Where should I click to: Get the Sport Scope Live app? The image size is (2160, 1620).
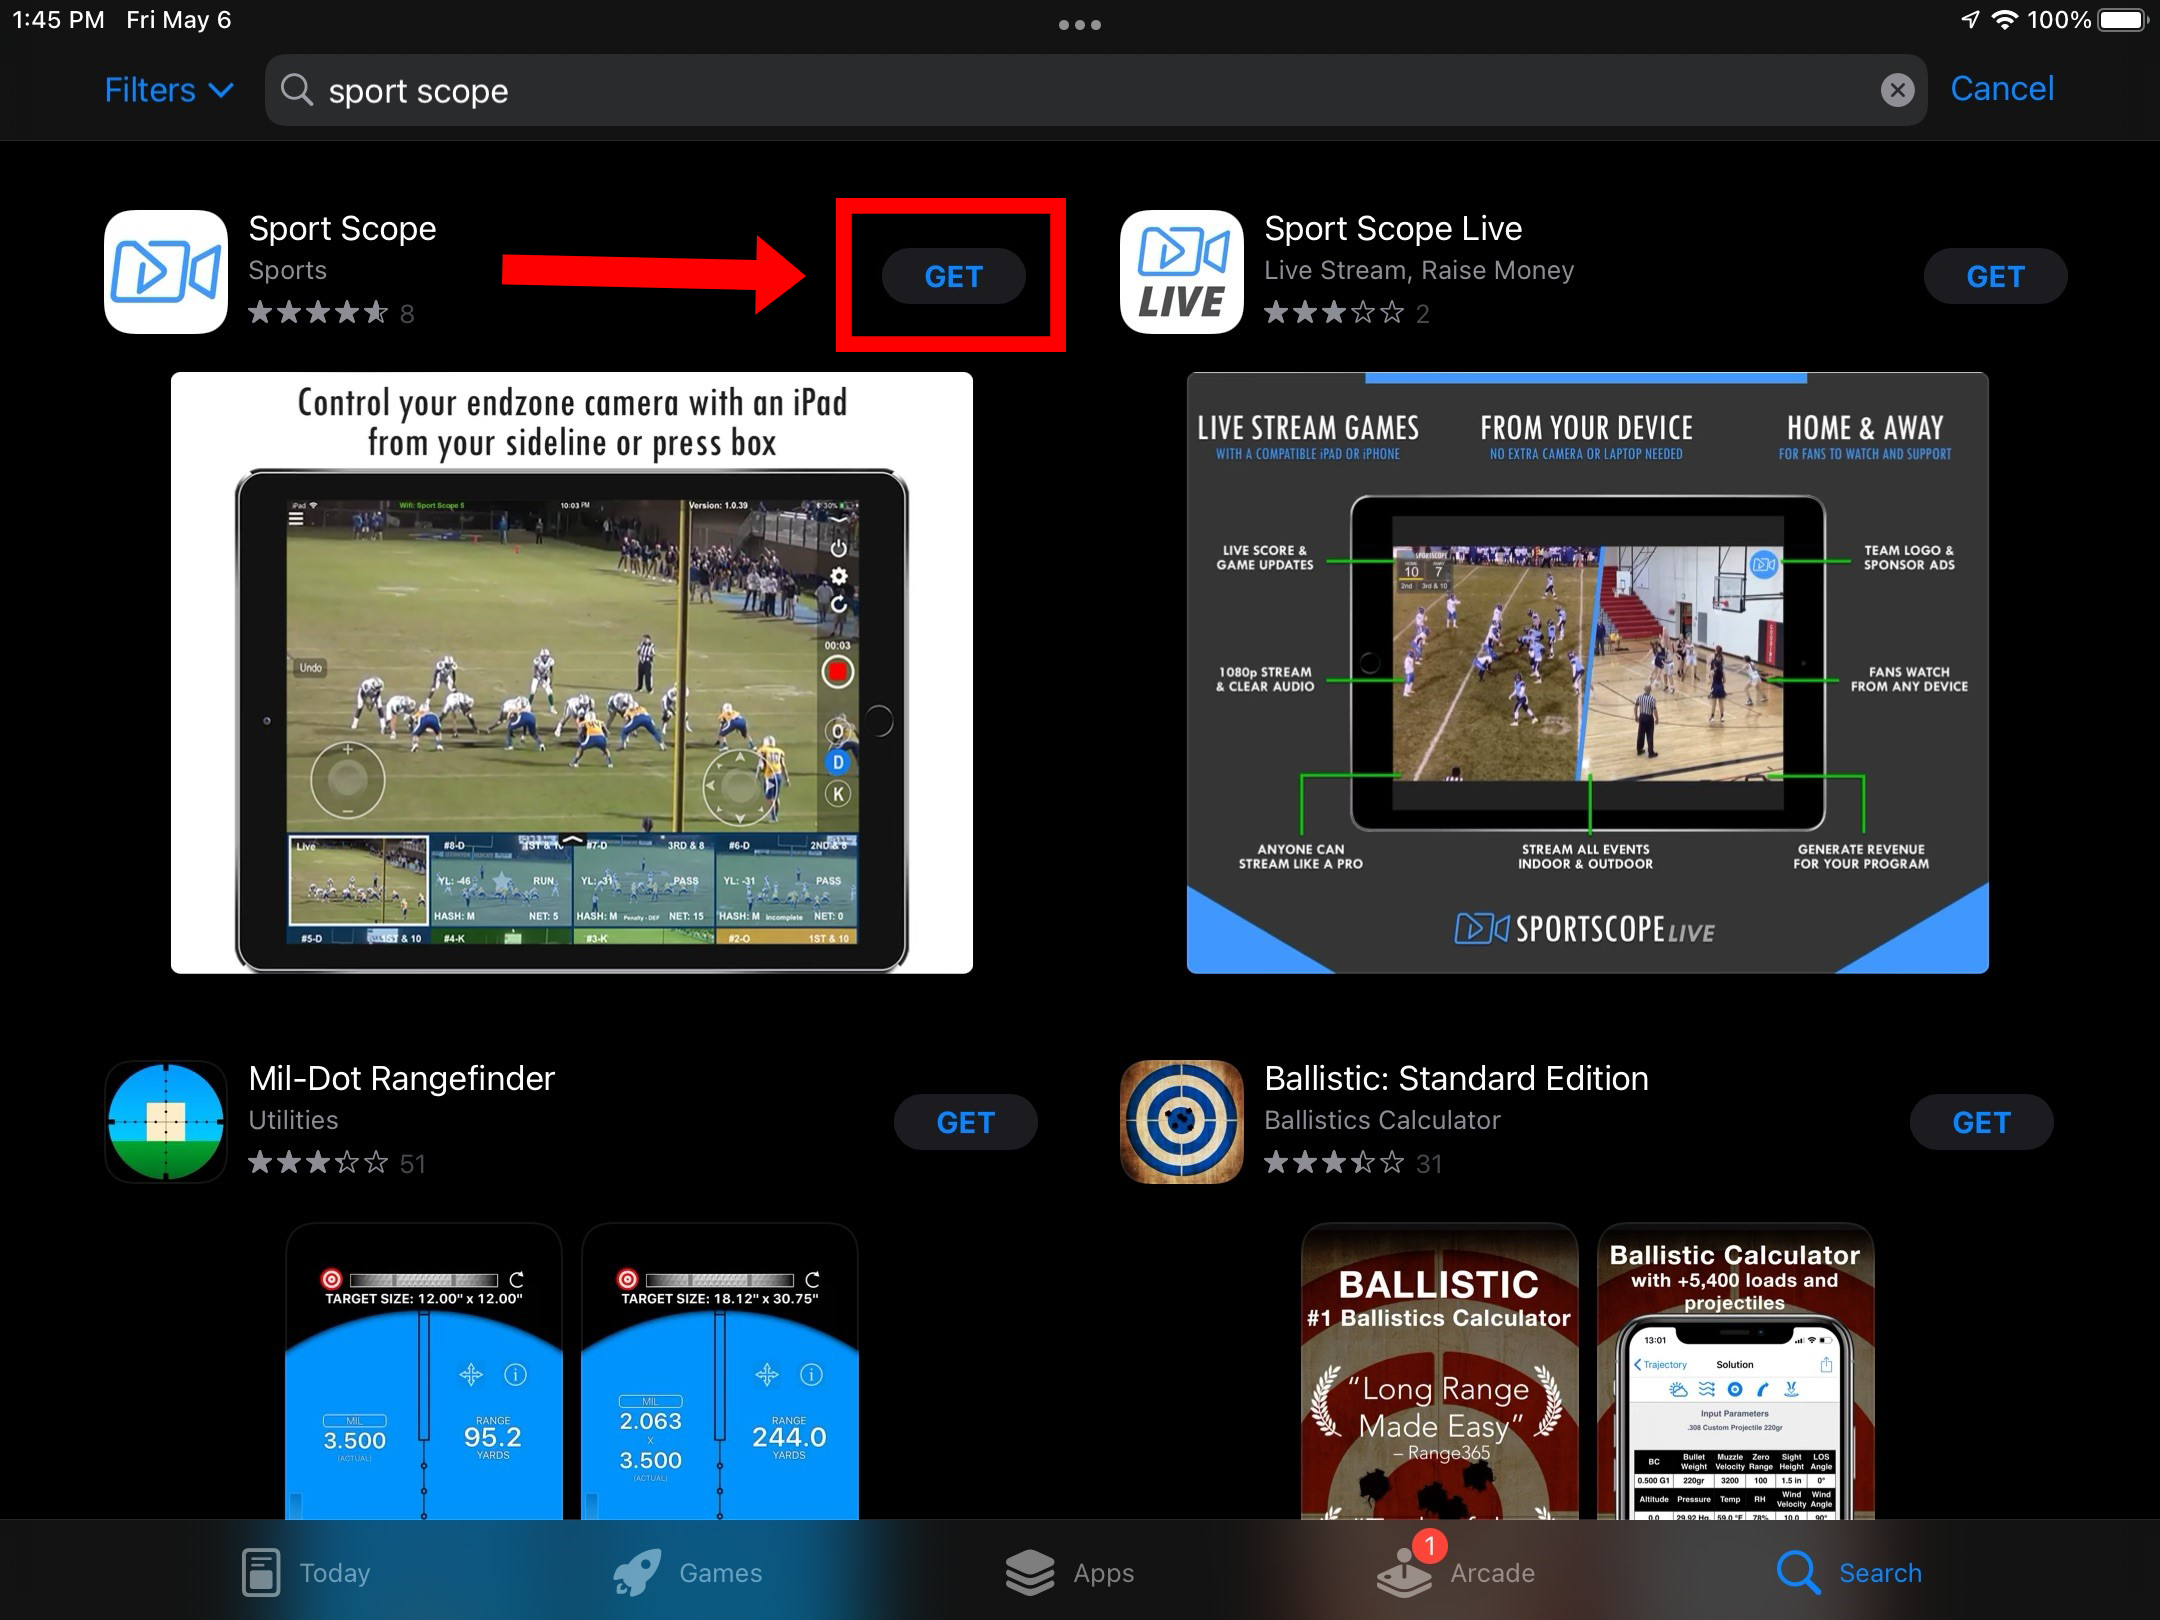click(1995, 276)
